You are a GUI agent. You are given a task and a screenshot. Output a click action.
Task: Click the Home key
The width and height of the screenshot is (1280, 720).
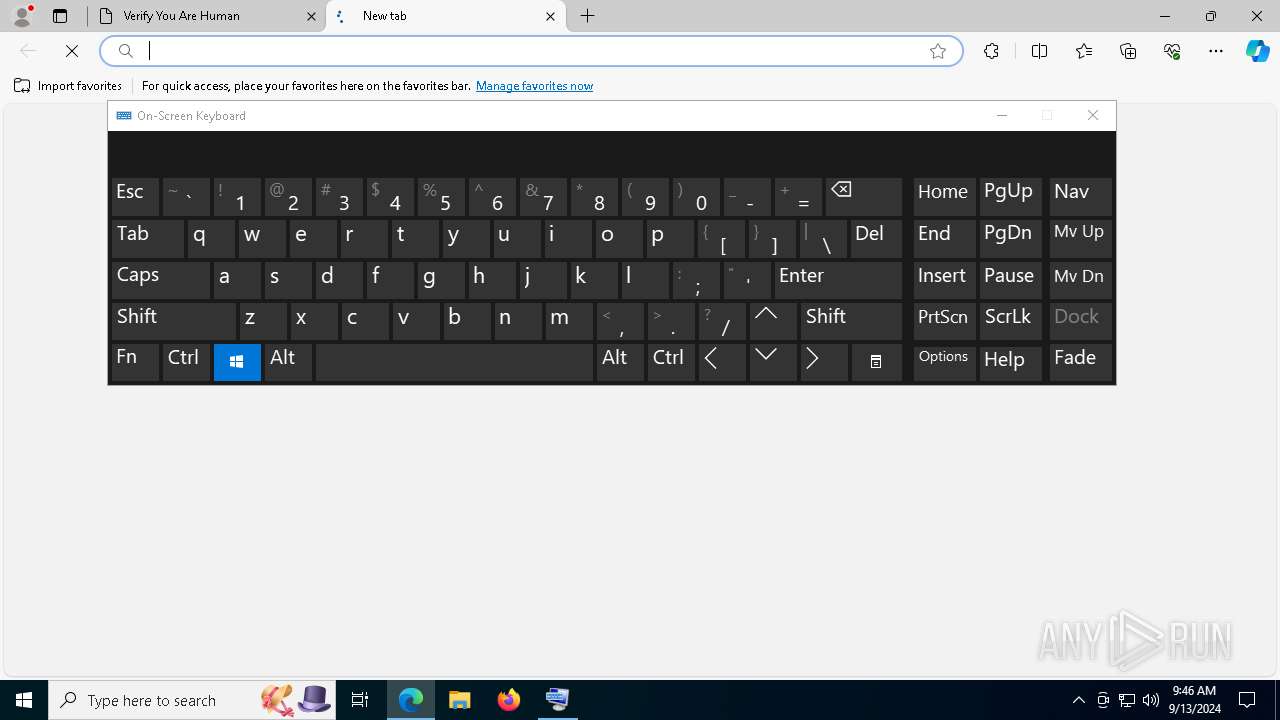944,196
